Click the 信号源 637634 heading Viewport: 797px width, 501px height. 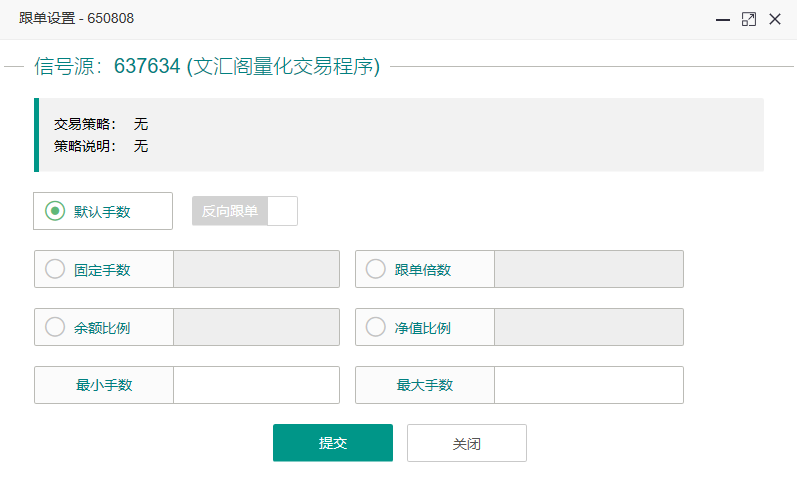coord(207,67)
